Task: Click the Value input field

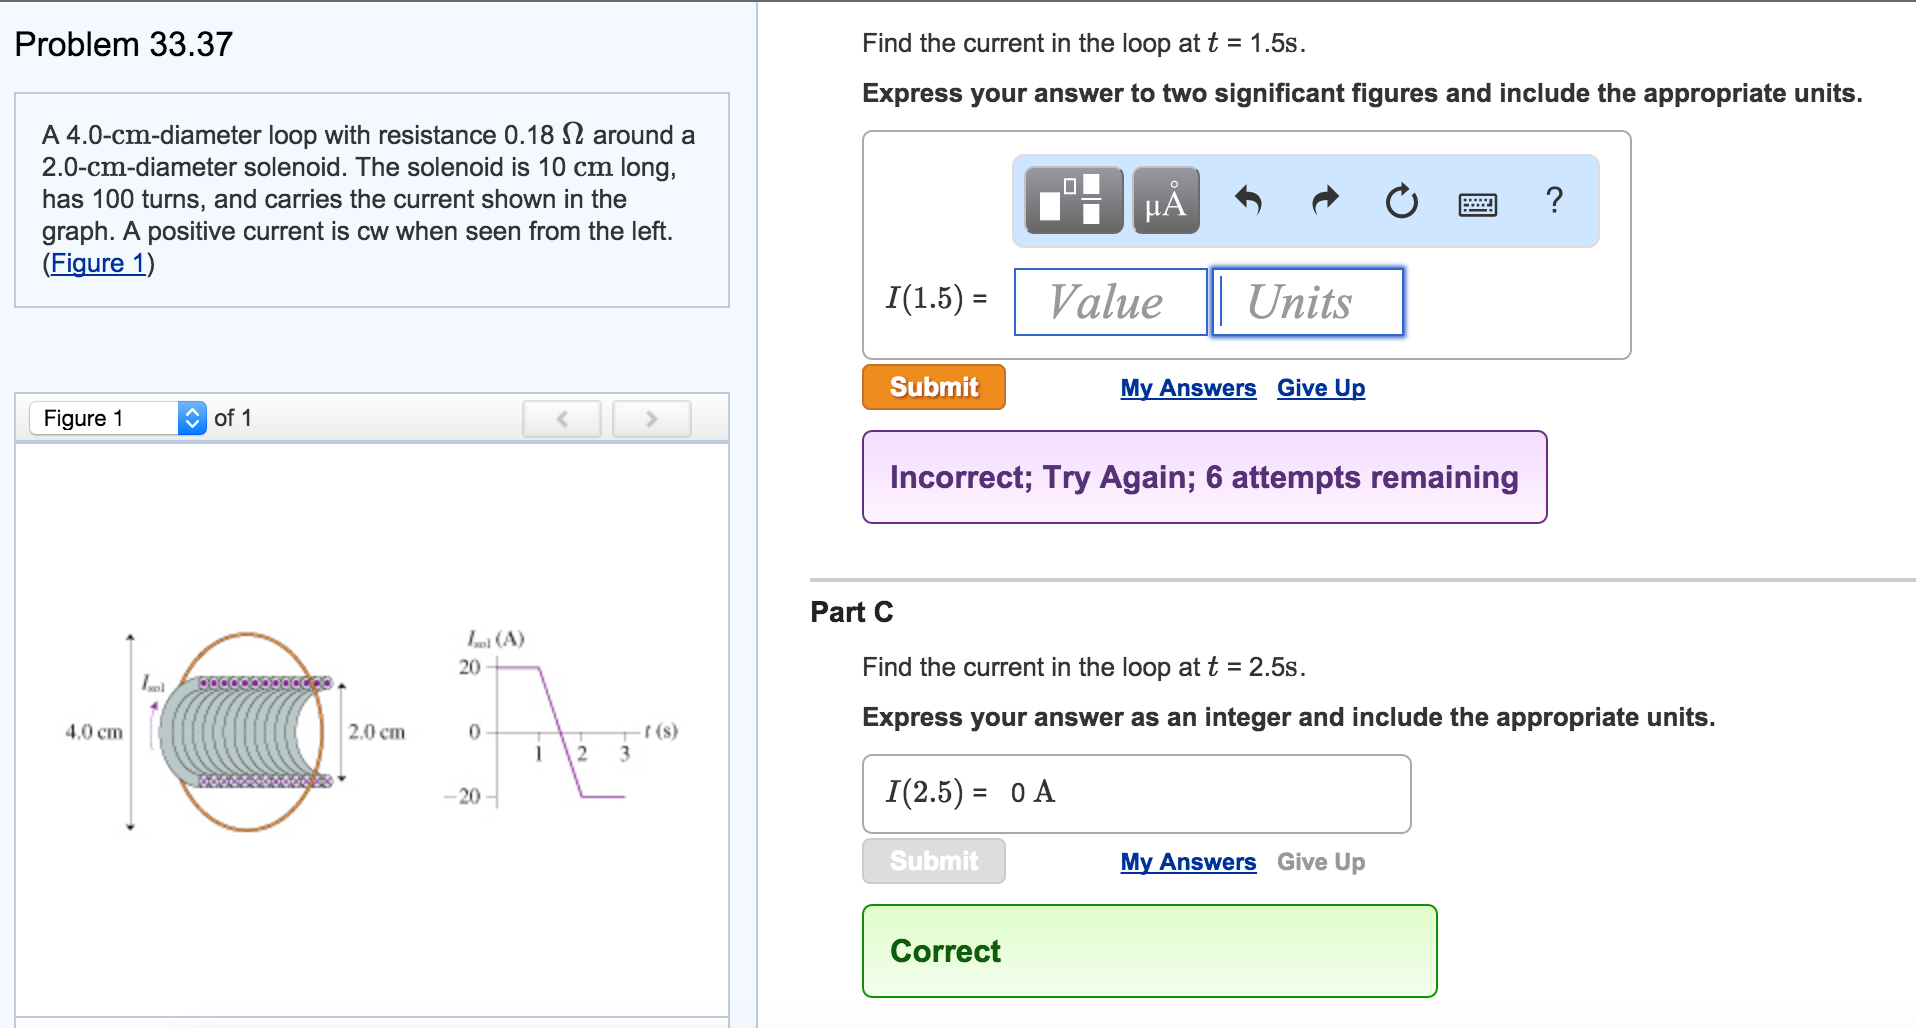Action: coord(1110,302)
